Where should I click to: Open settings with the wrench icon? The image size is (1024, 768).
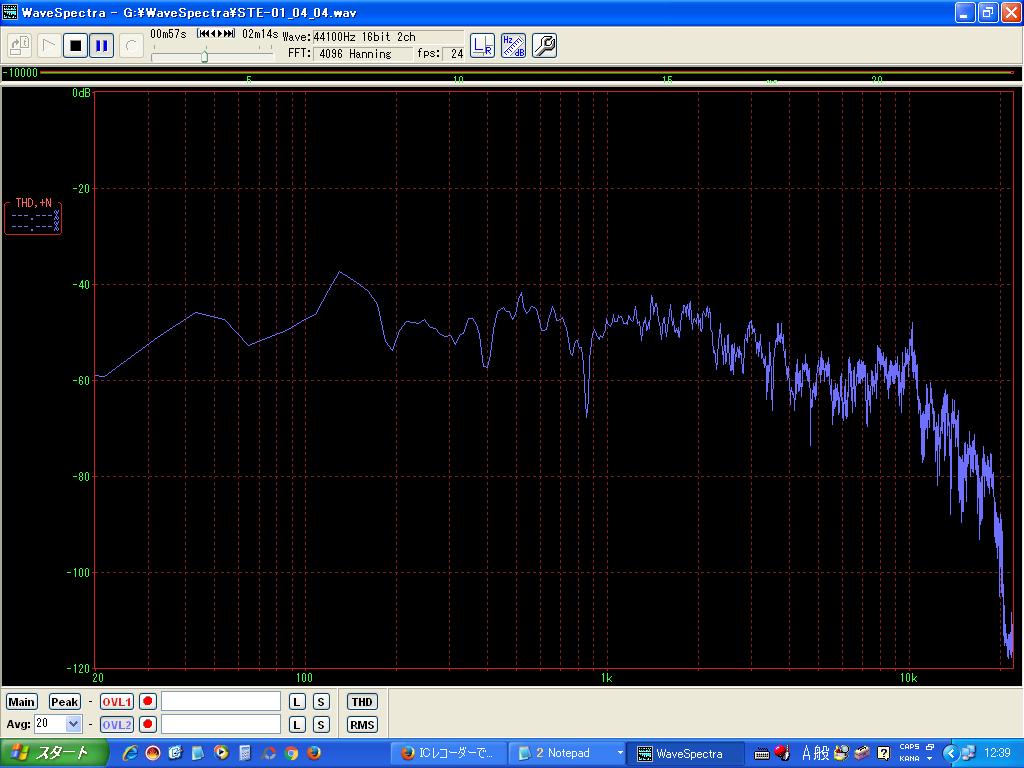point(544,46)
